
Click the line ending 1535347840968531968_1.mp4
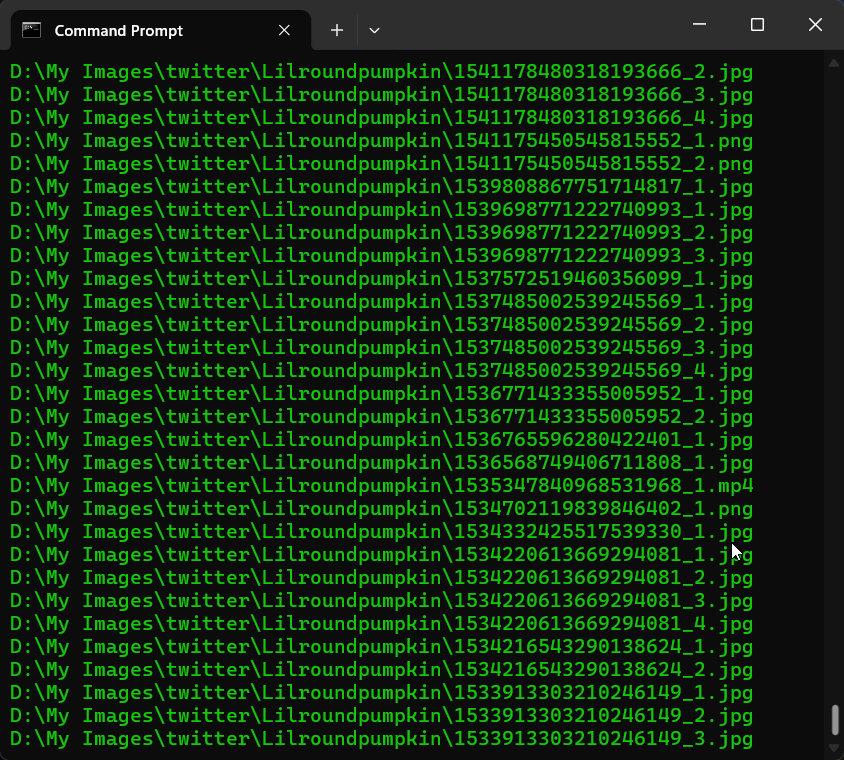pyautogui.click(x=381, y=485)
